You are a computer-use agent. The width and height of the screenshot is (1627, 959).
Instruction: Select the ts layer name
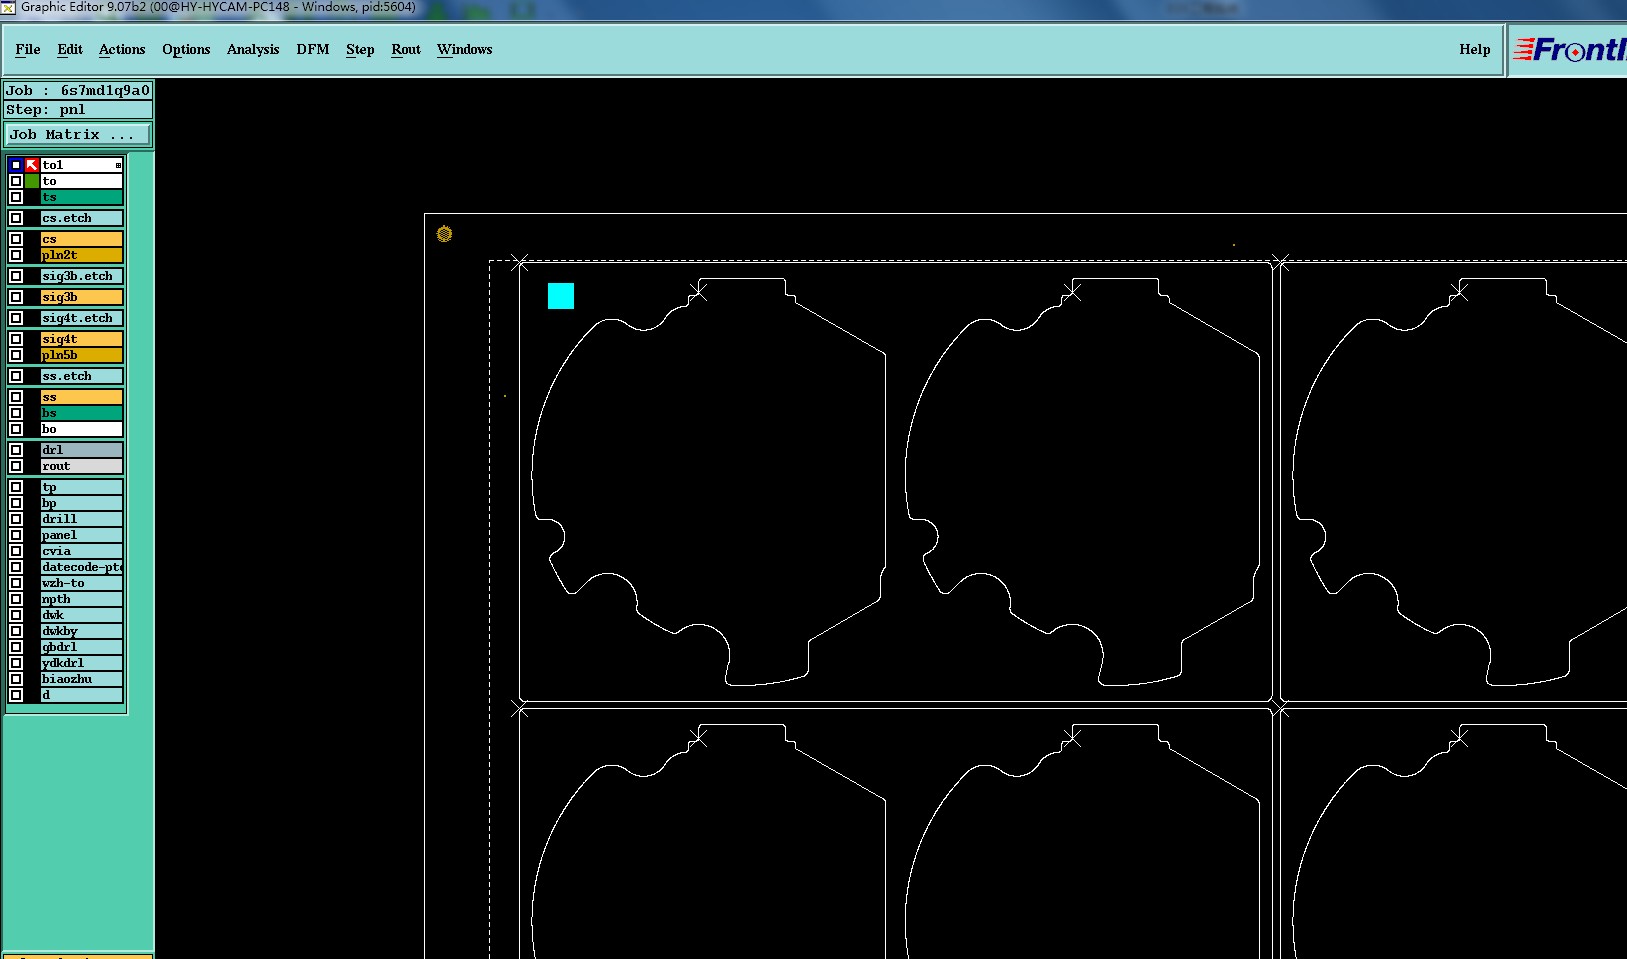point(82,197)
